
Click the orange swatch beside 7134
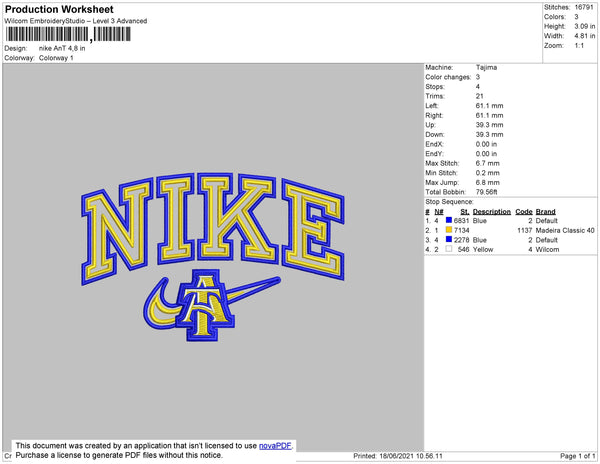click(449, 230)
